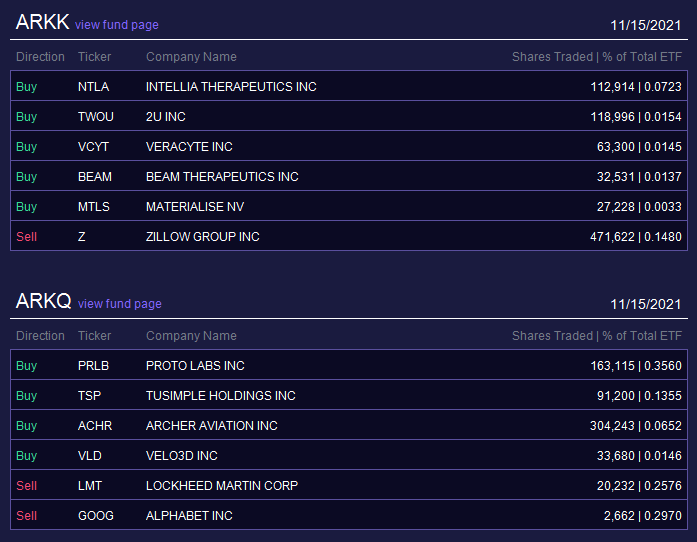Click ARKK Shares Traded column header
Screen dimensions: 697x542
click(x=597, y=57)
